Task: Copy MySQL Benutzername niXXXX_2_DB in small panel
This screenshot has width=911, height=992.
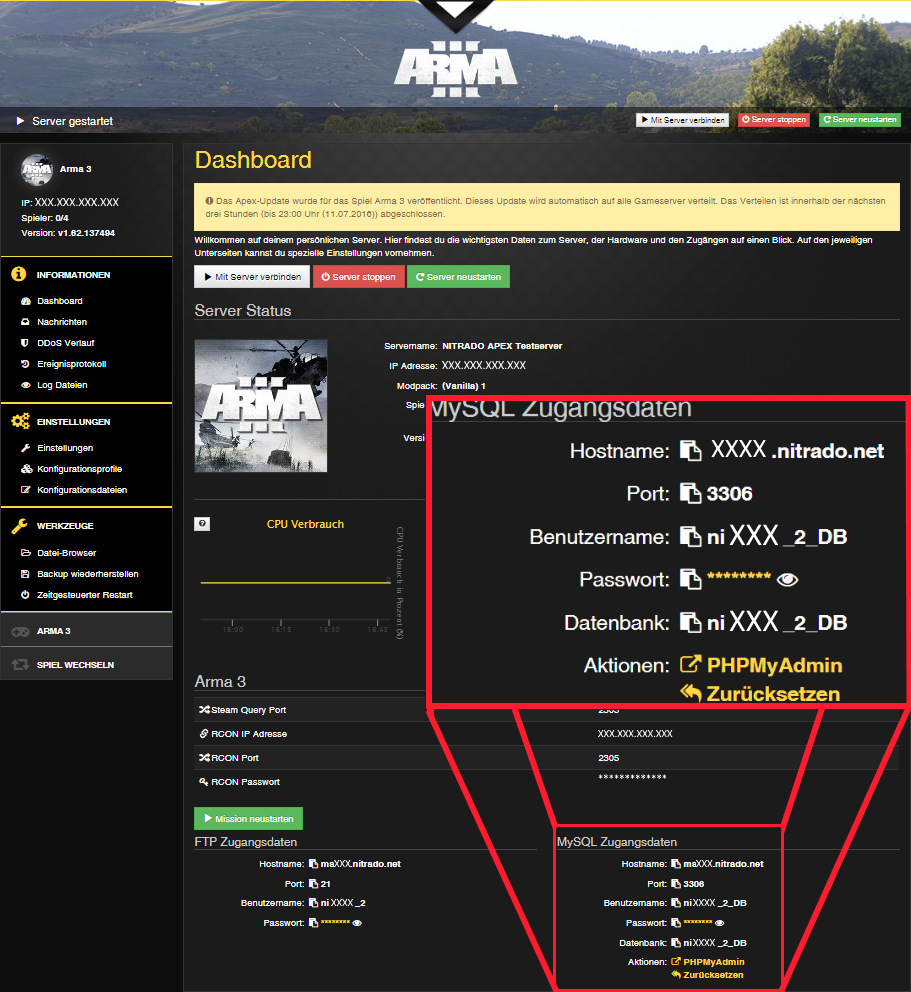Action: (676, 903)
